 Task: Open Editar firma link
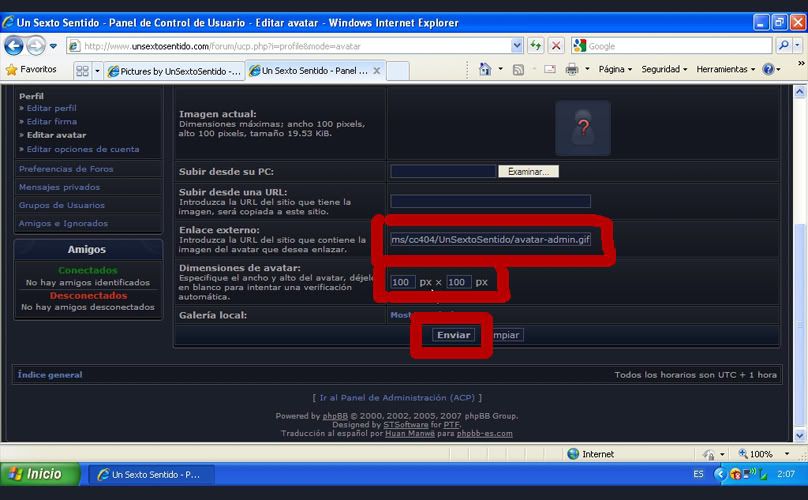(52, 122)
